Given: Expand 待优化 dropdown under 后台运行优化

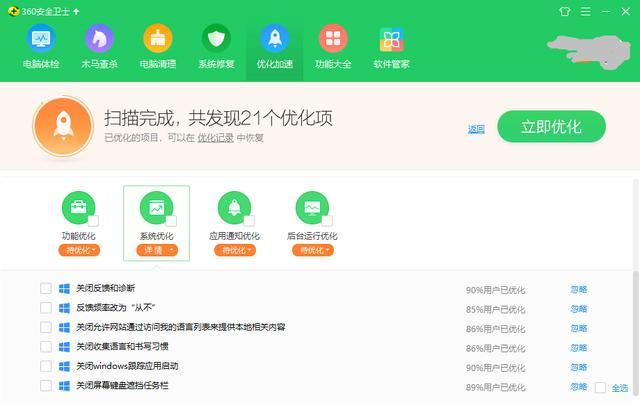Looking at the screenshot, I should point(313,250).
